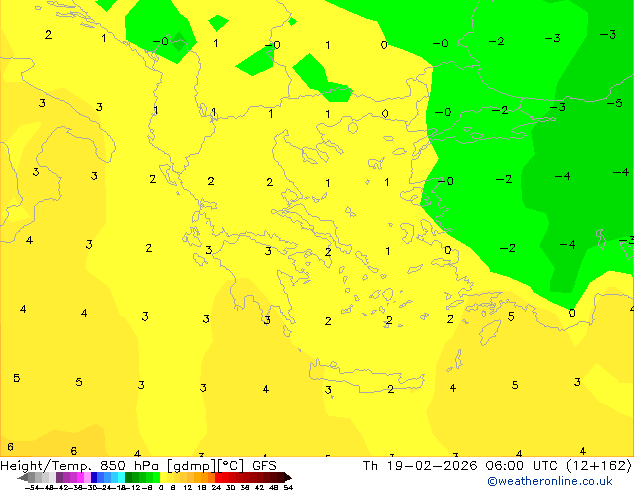Select the '(12+162)' forecast offset

click(x=599, y=466)
